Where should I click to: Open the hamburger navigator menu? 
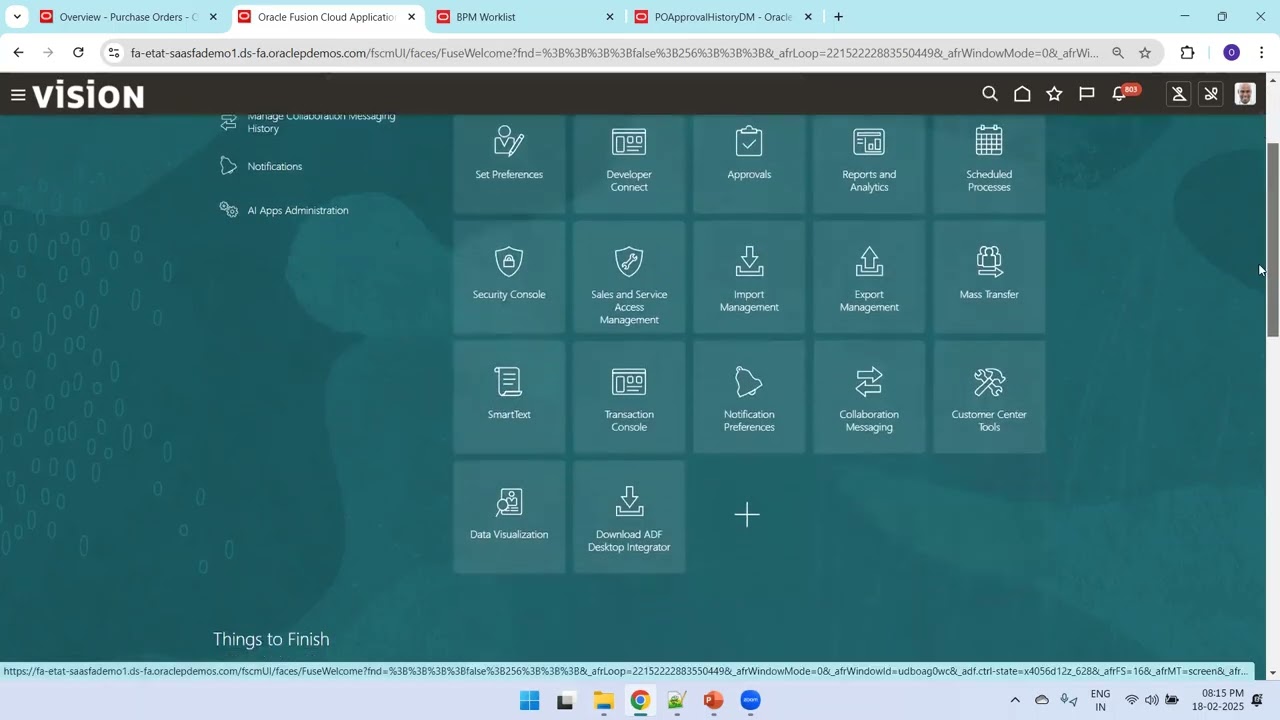(18, 95)
